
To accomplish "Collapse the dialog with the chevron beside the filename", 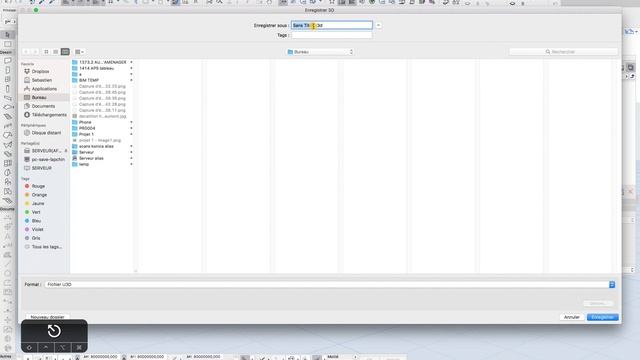I will [x=378, y=25].
